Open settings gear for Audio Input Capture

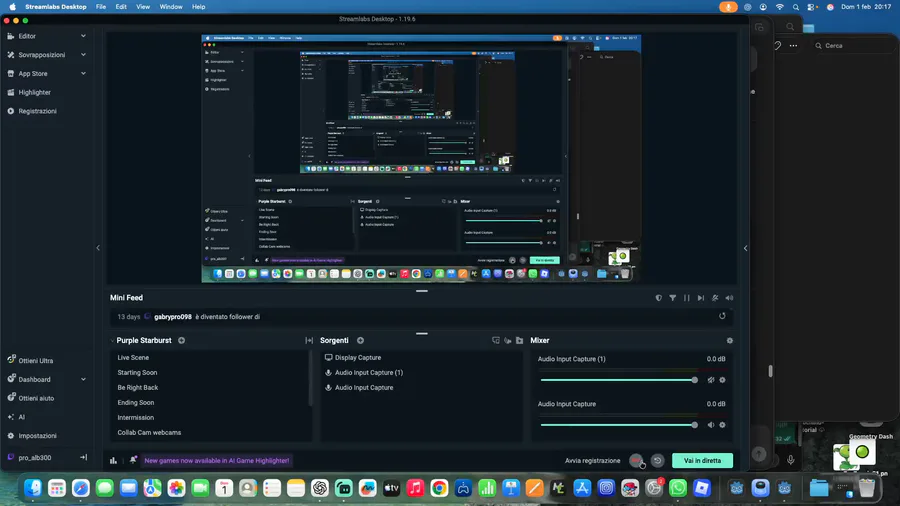[x=723, y=425]
